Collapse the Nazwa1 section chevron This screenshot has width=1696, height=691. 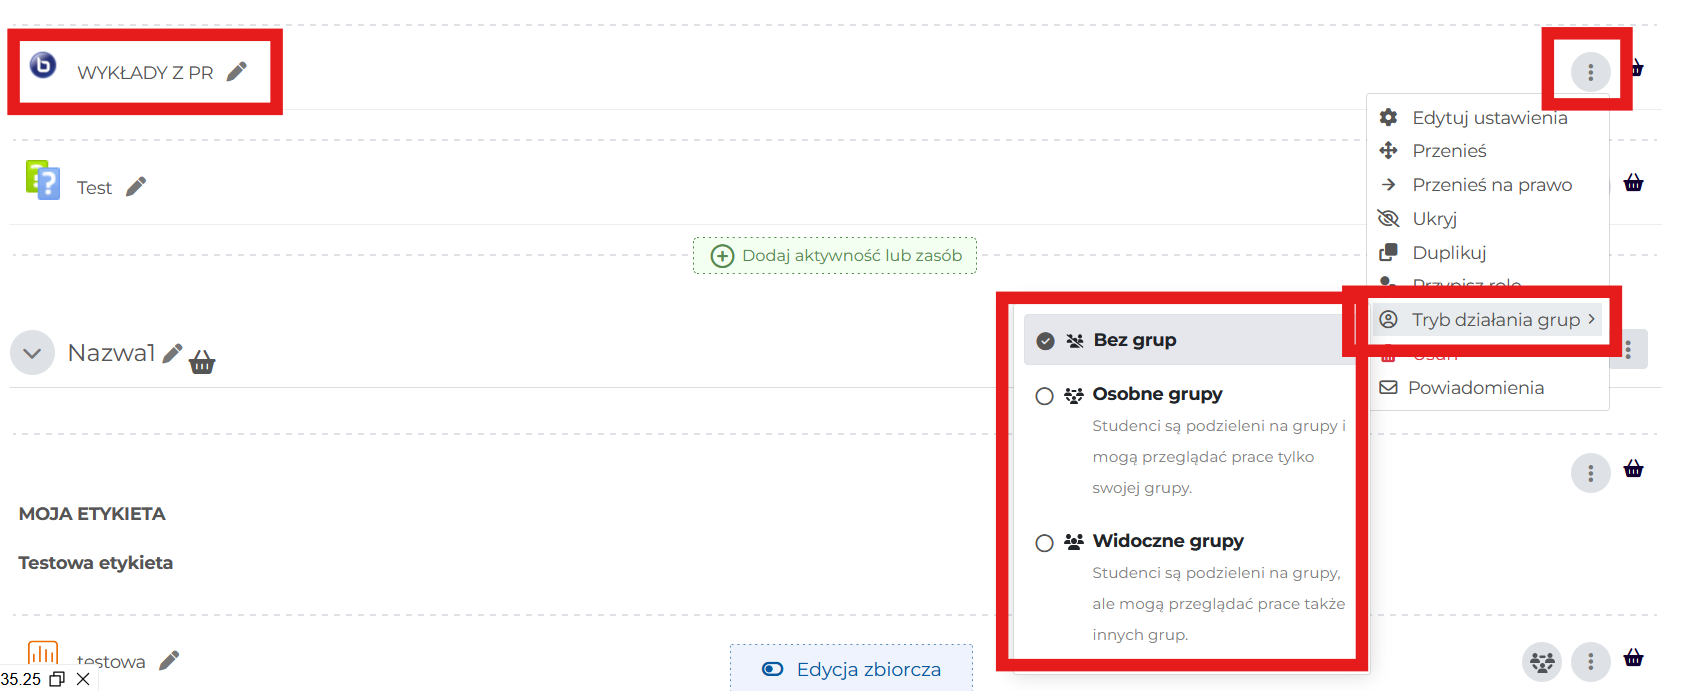click(32, 353)
